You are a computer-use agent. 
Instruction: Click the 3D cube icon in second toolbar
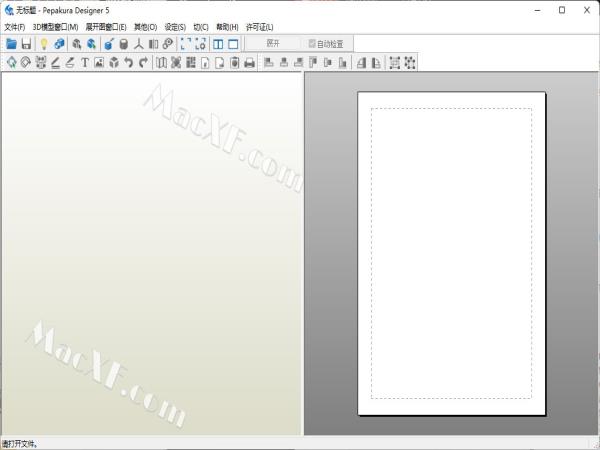(x=114, y=62)
